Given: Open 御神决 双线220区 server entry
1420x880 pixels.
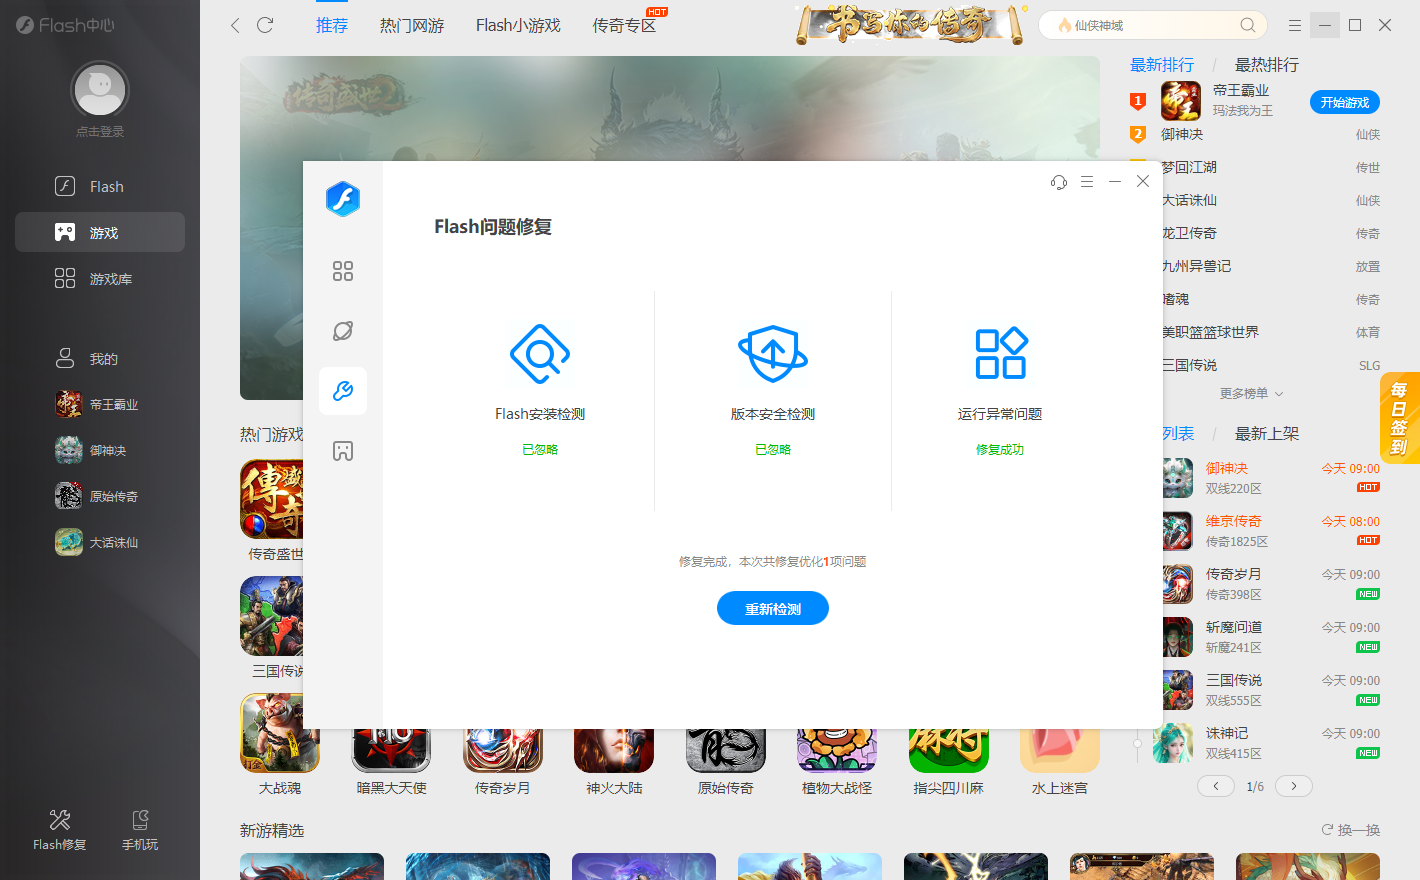Looking at the screenshot, I should point(1271,478).
